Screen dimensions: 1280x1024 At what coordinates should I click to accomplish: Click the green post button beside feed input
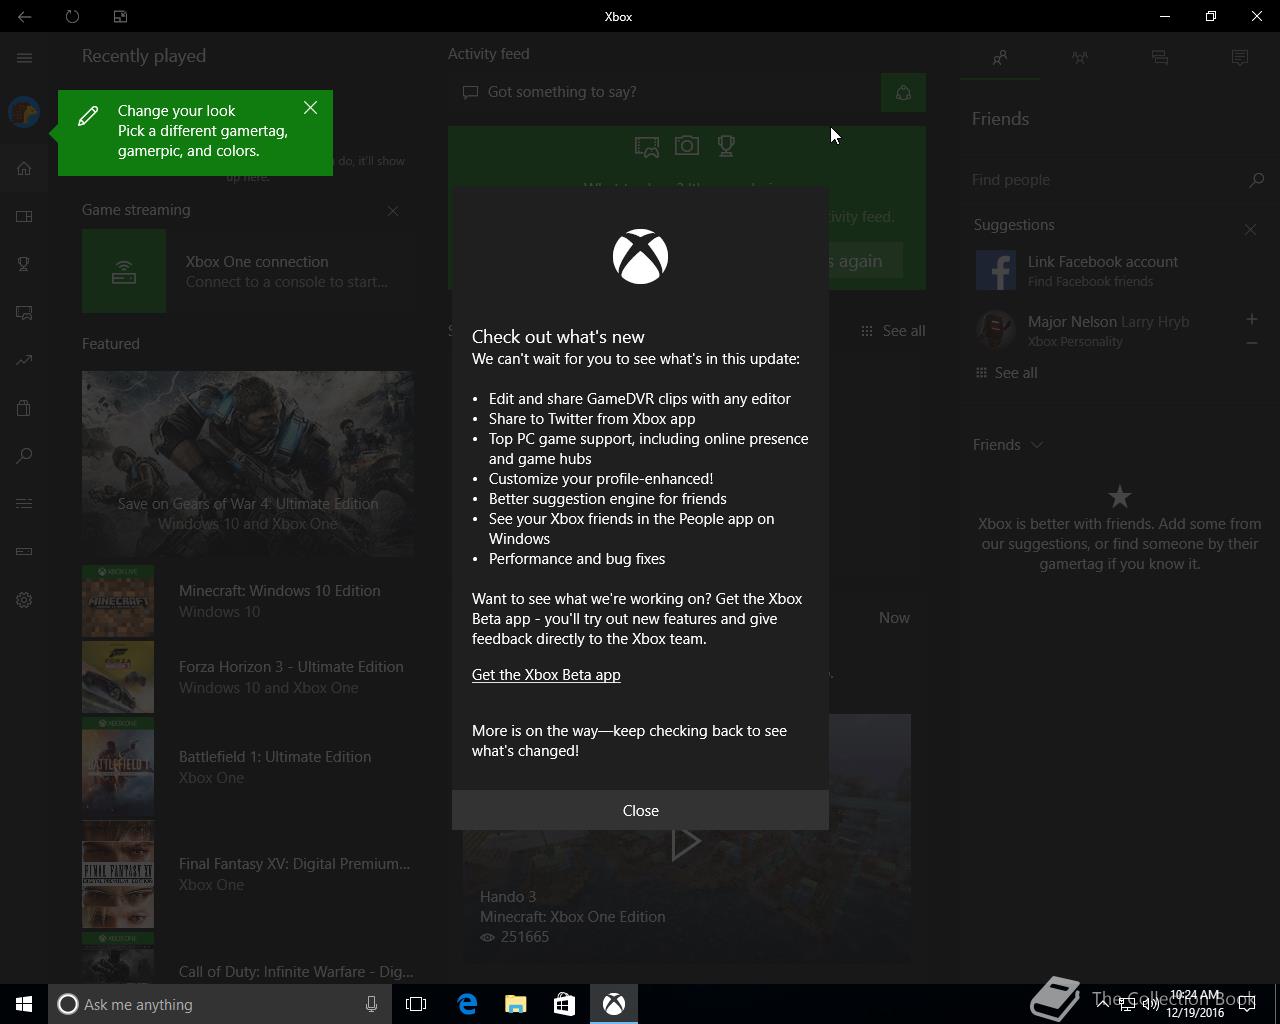click(x=903, y=93)
